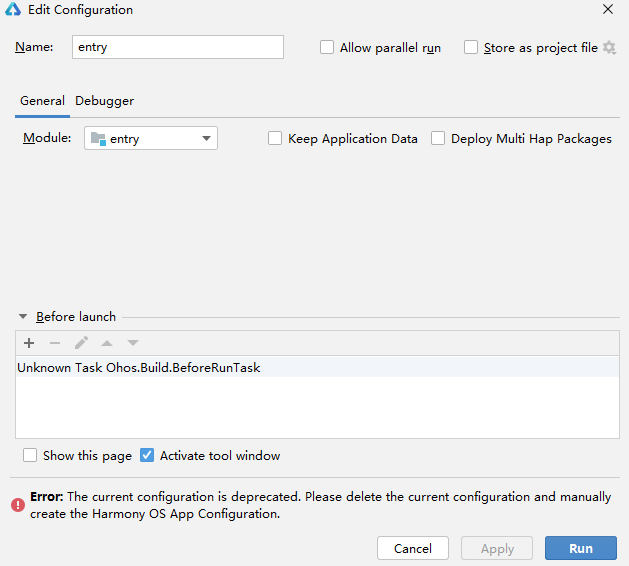
Task: Collapse the Before launch section
Action: (x=23, y=316)
